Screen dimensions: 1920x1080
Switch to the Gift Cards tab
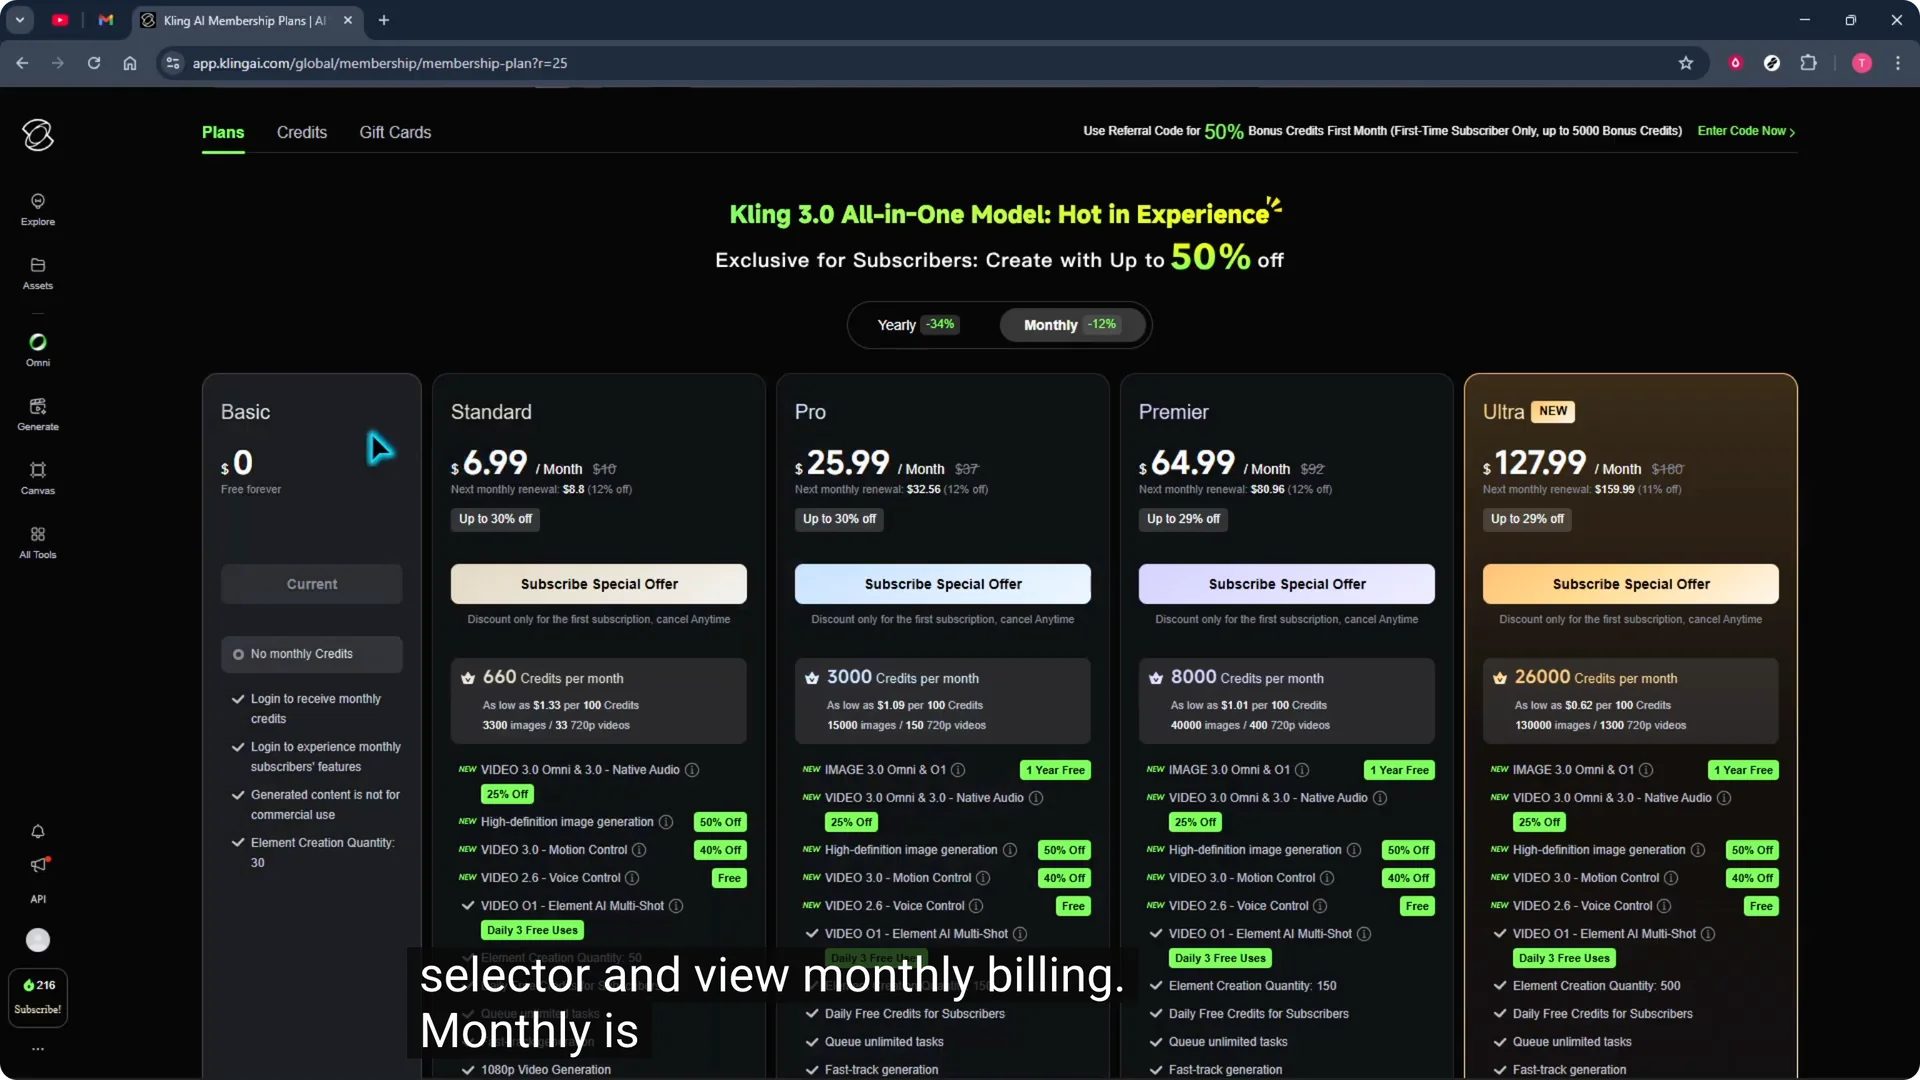tap(395, 132)
